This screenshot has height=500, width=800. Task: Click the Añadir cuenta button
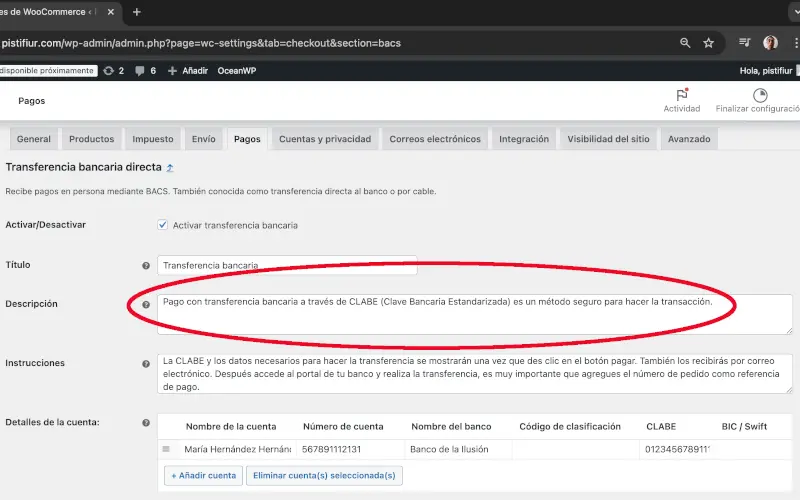click(x=203, y=475)
